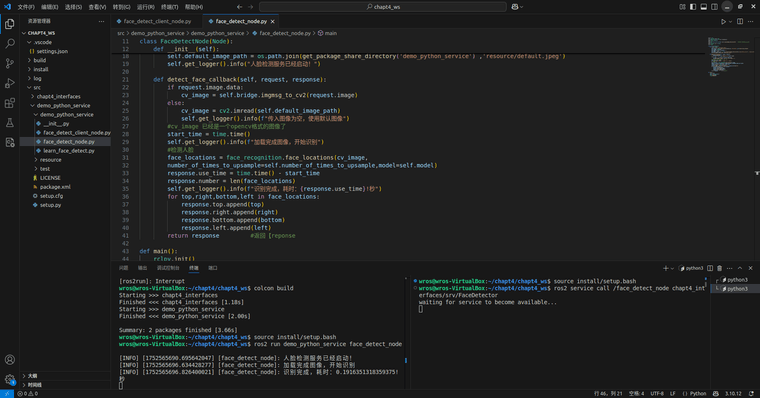Collapse the CHAPT4_WS root folder
This screenshot has height=398, width=760.
24,33
